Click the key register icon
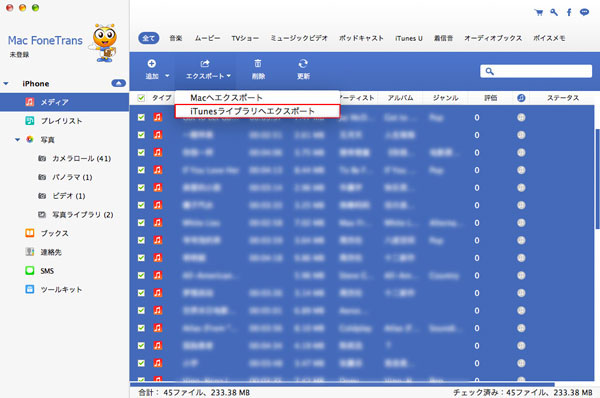 (x=554, y=13)
